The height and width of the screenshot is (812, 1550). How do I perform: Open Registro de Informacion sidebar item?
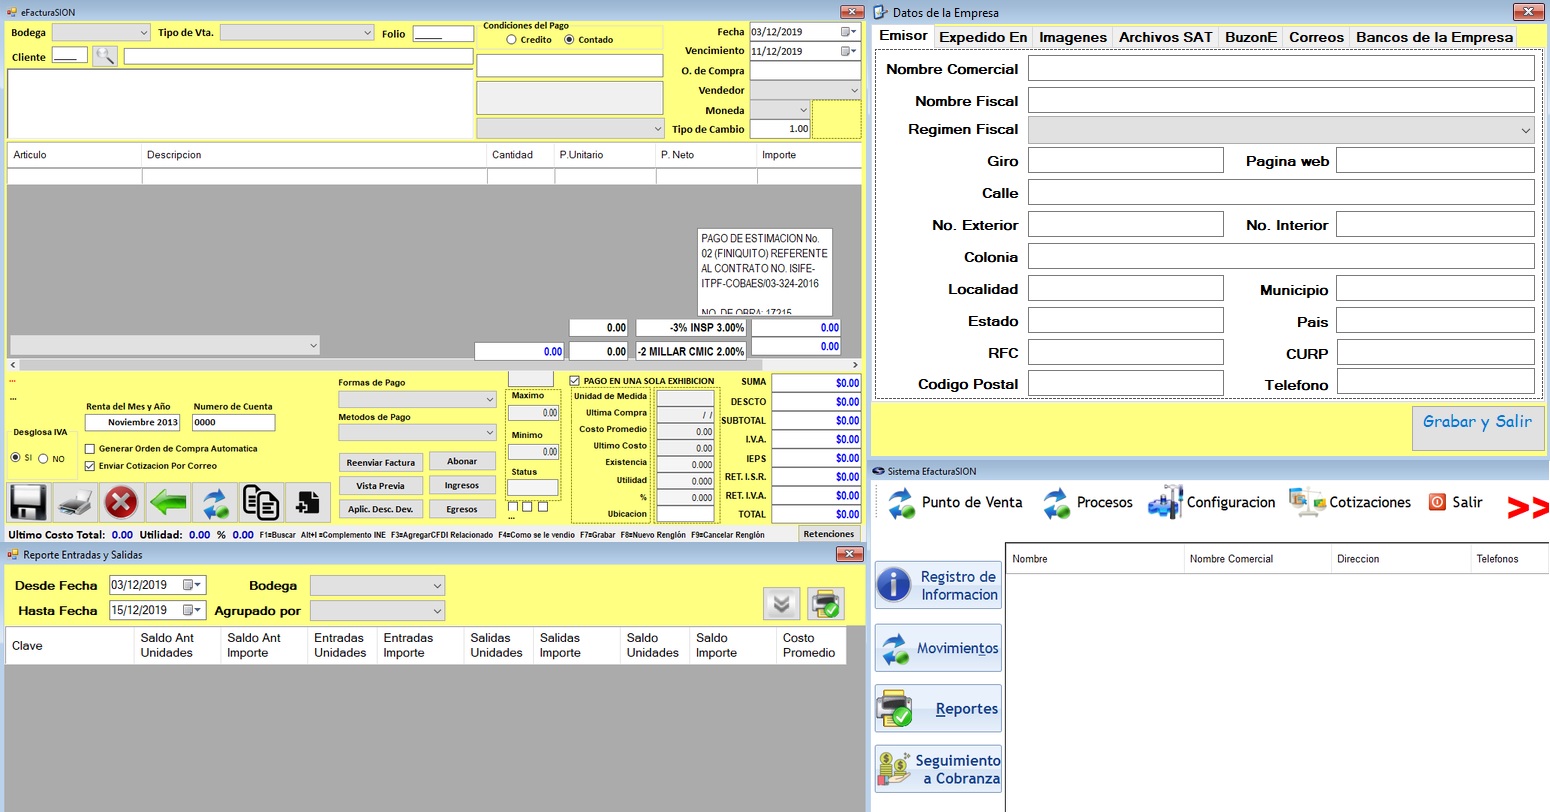pyautogui.click(x=938, y=585)
